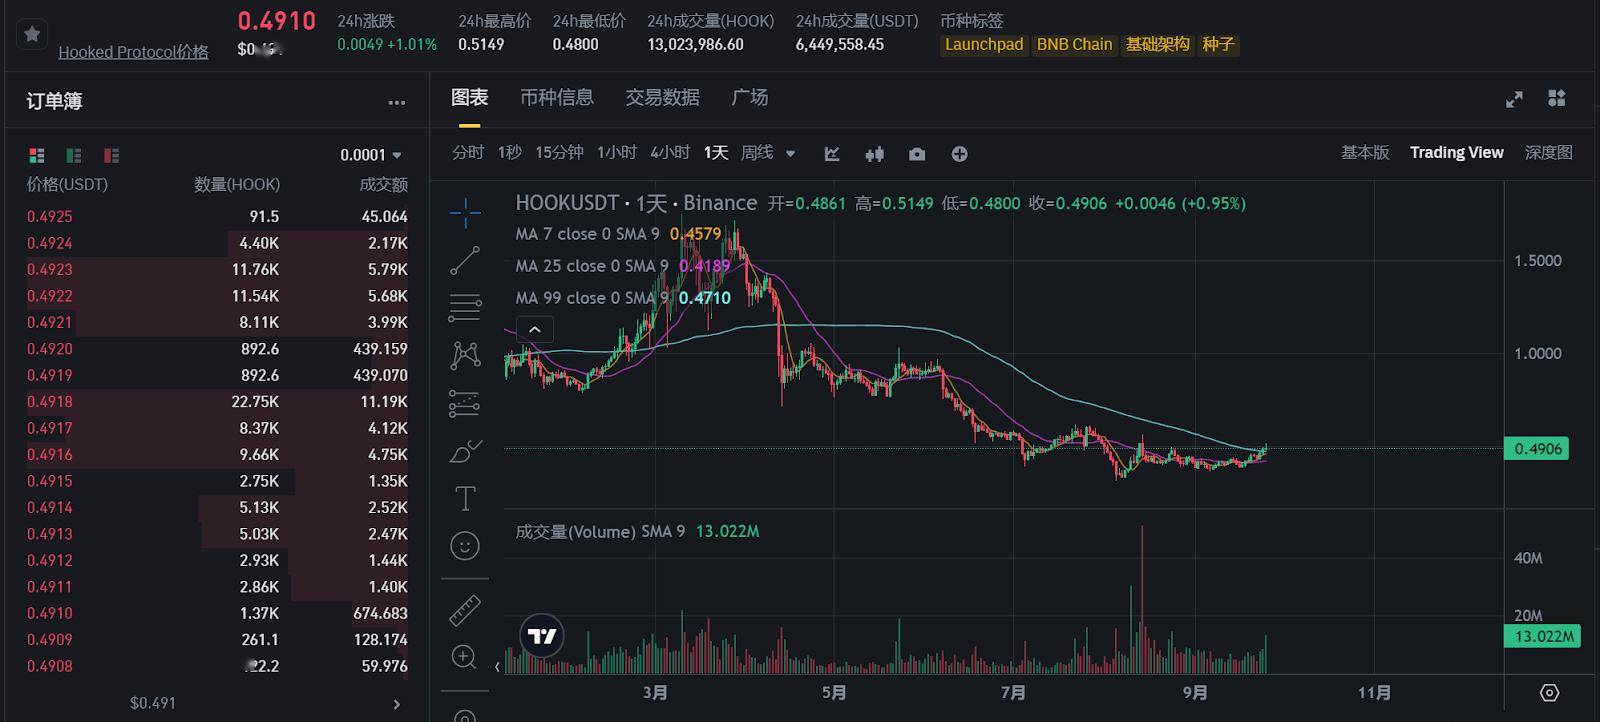Select the zoom in tool
The height and width of the screenshot is (722, 1600).
(465, 657)
